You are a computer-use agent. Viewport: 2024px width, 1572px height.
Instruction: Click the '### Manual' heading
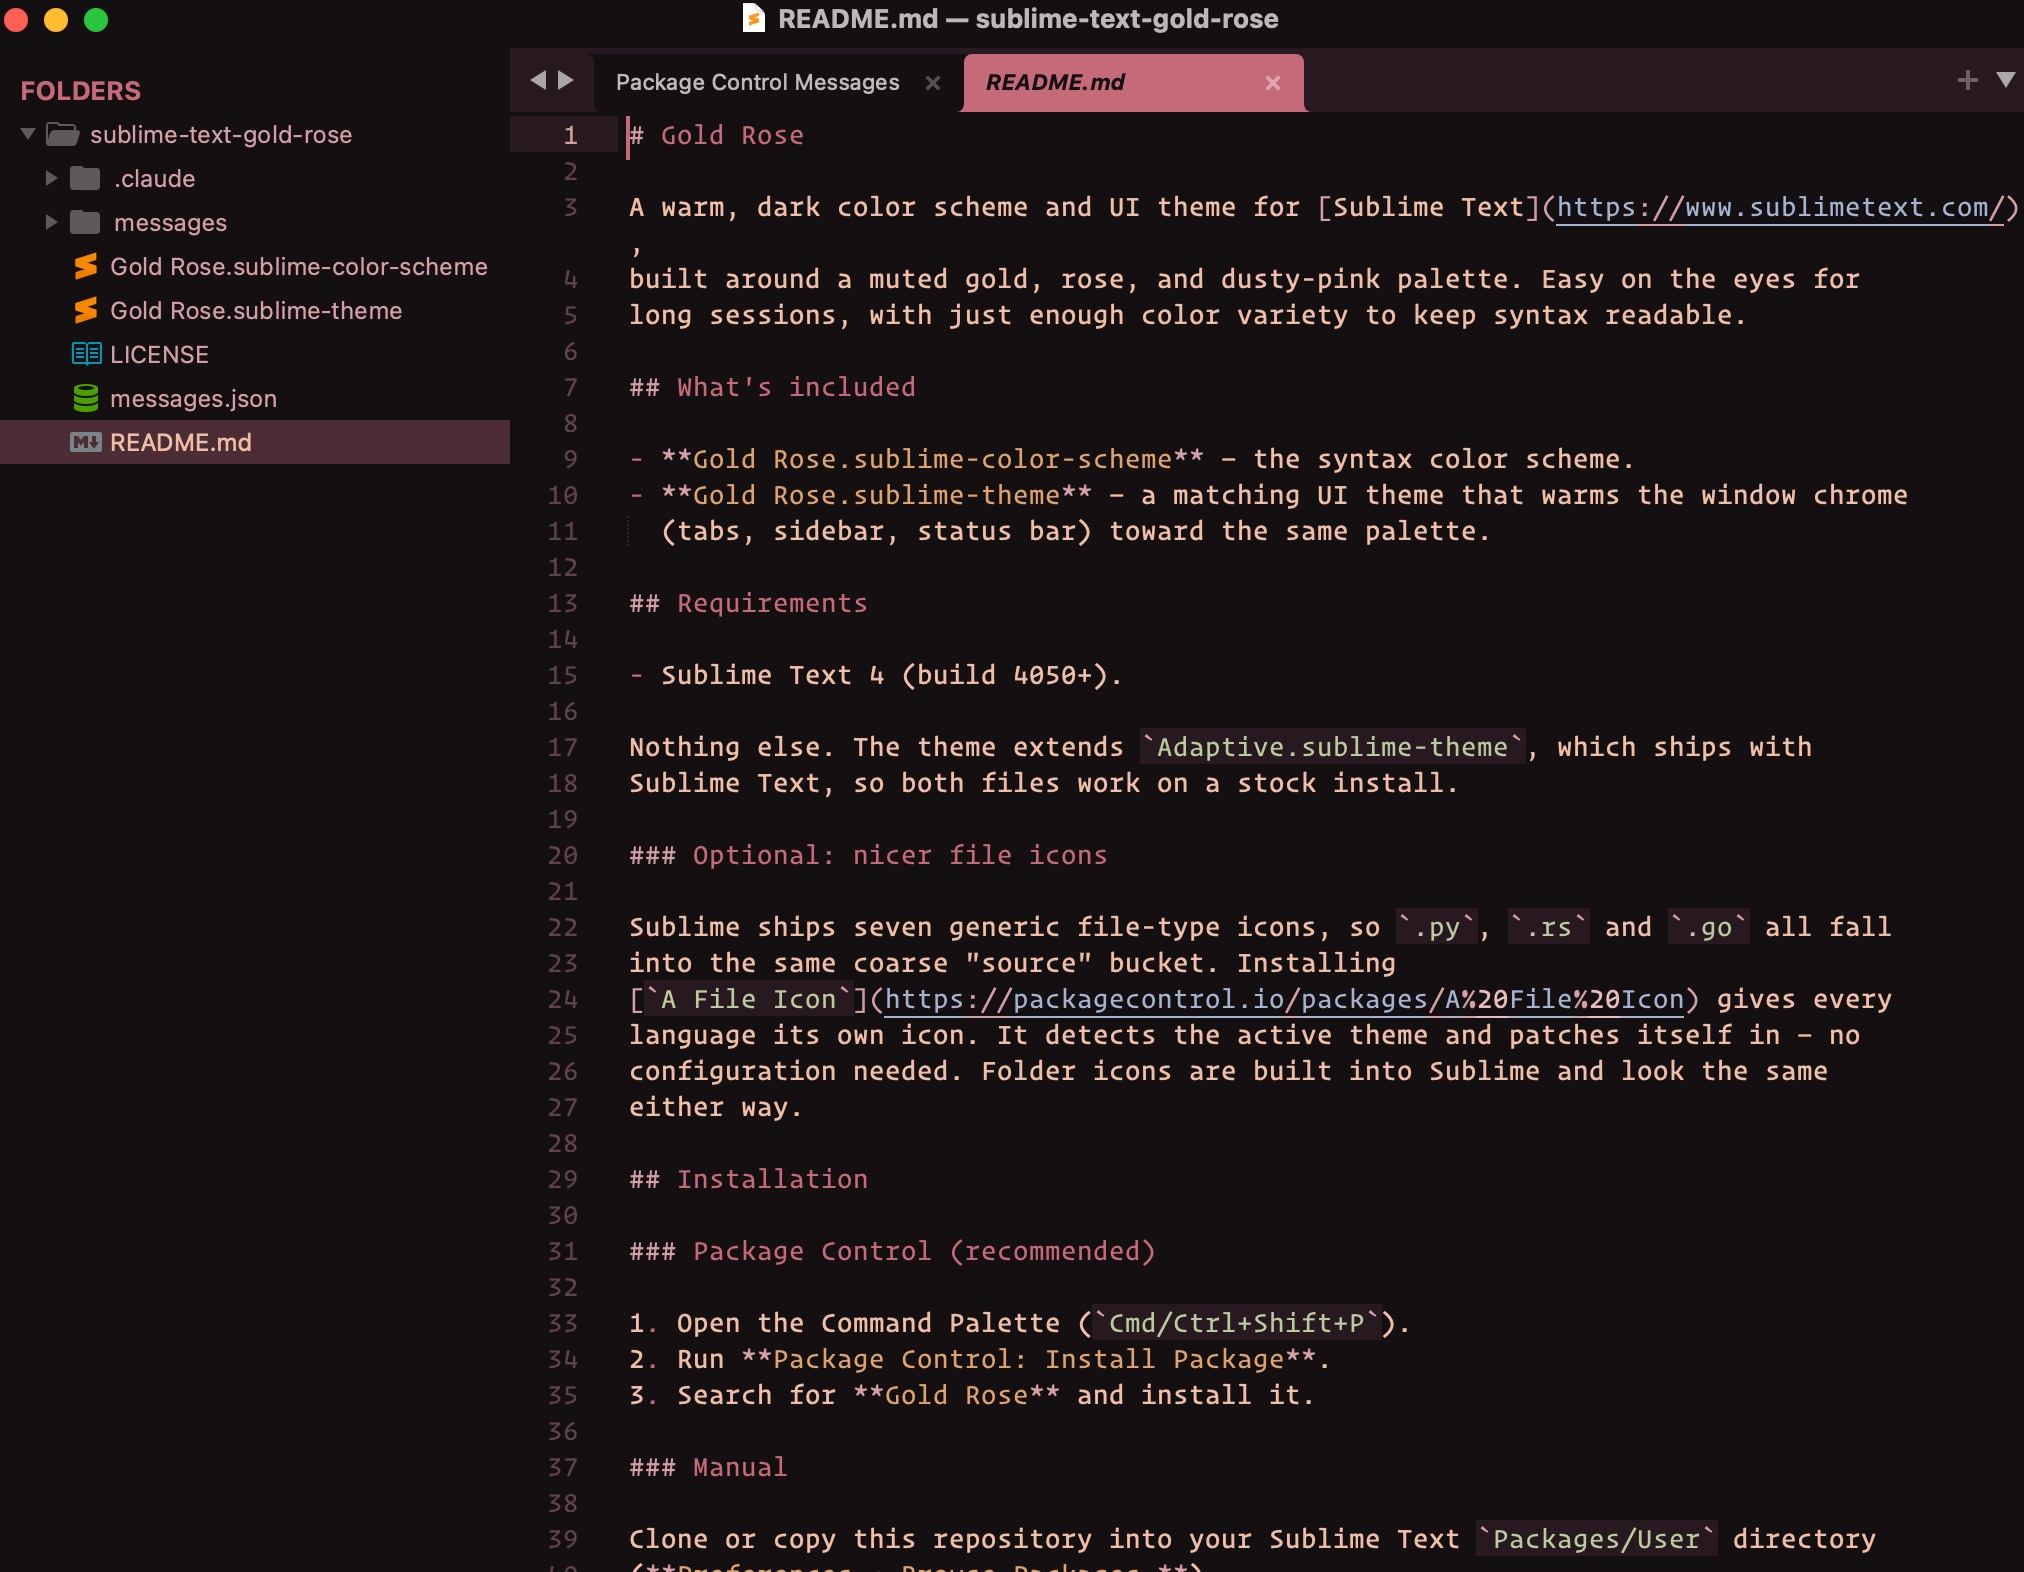pyautogui.click(x=708, y=1467)
